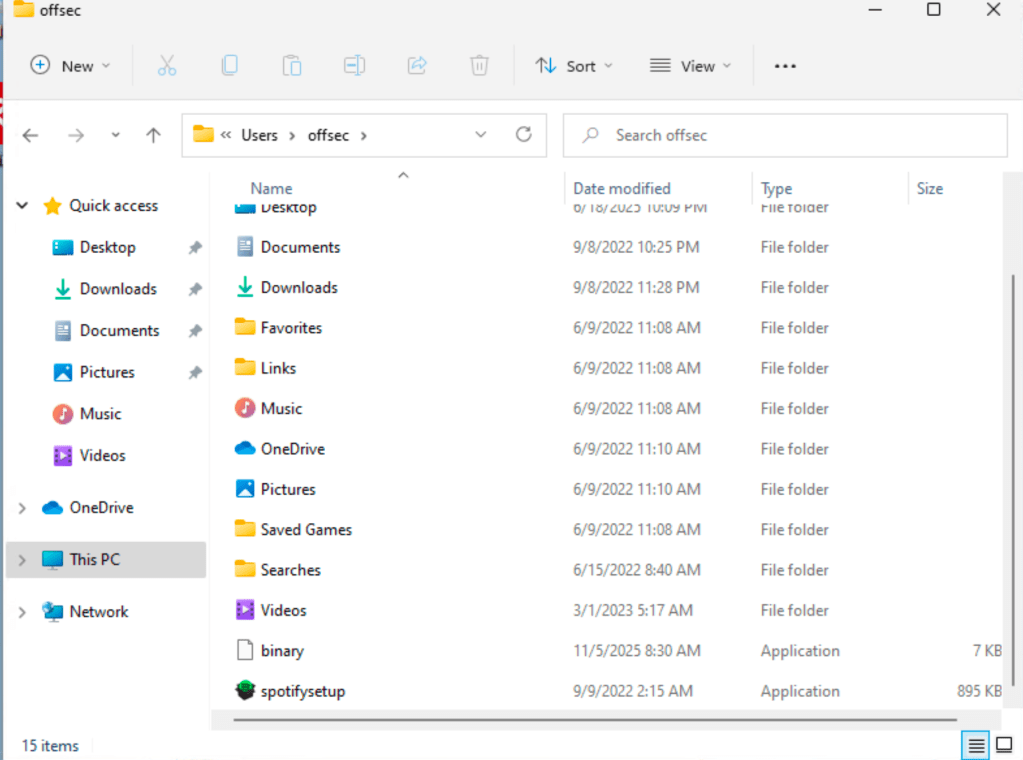Open the Sort dropdown menu
Image resolution: width=1023 pixels, height=760 pixels.
point(574,66)
